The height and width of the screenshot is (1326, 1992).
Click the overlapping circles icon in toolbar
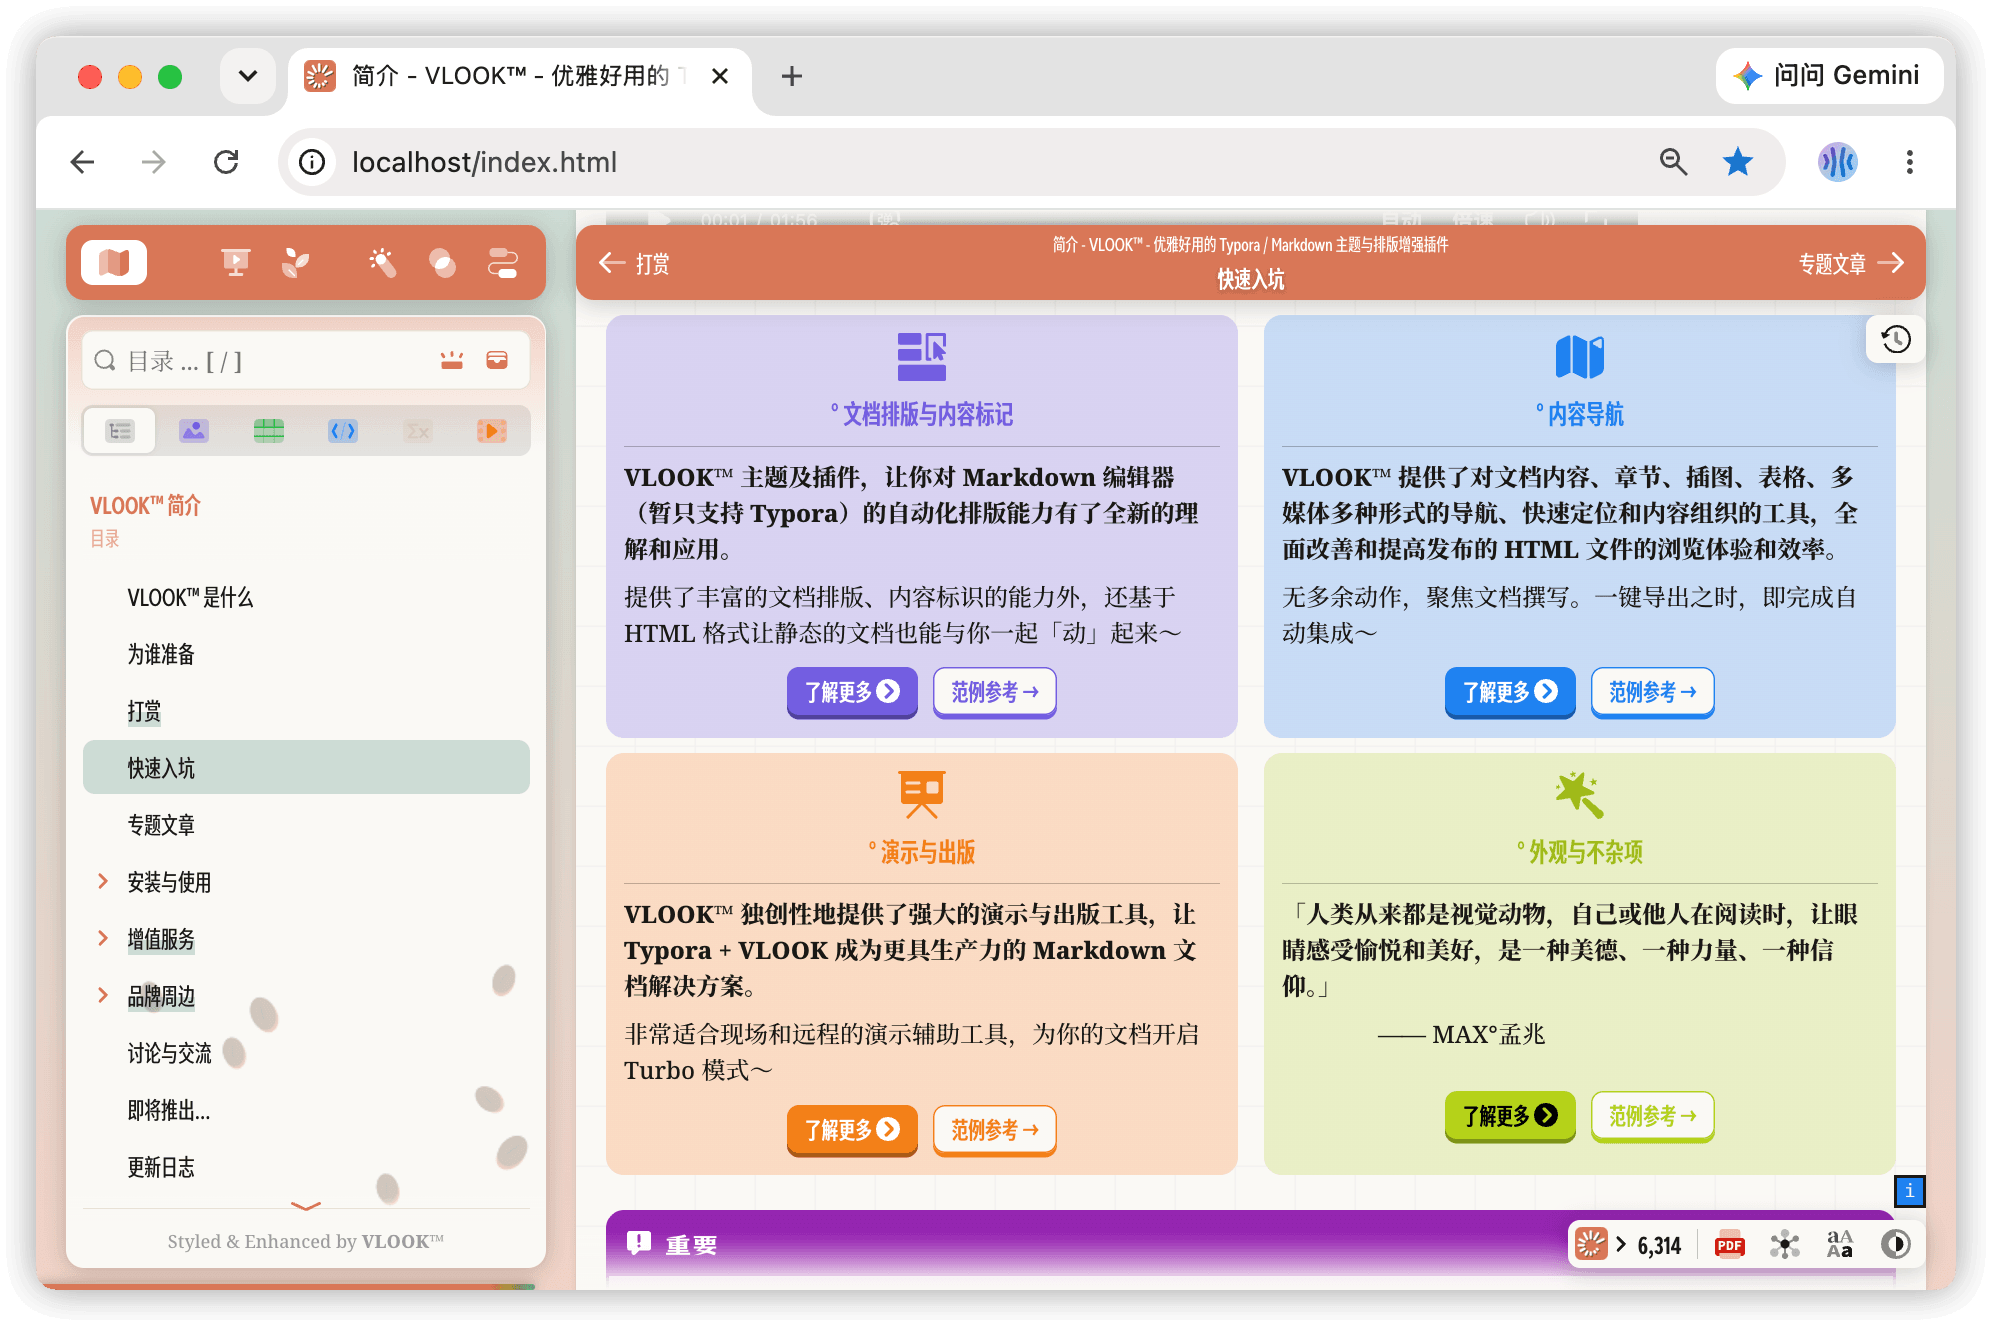442,263
